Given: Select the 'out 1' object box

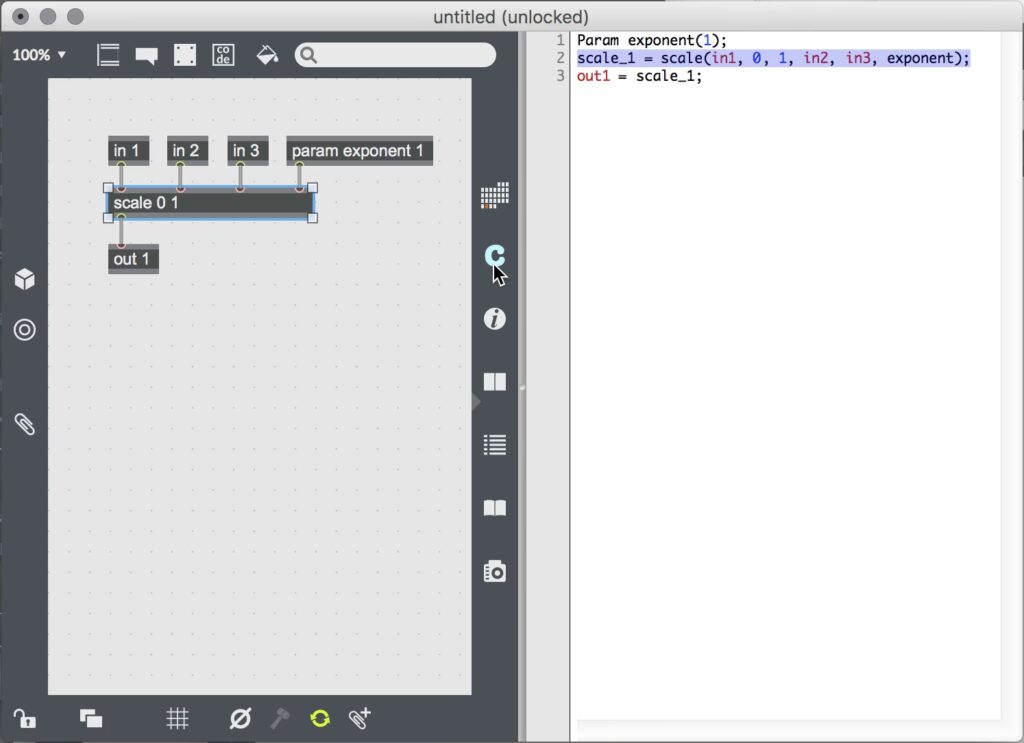Looking at the screenshot, I should click(x=132, y=259).
